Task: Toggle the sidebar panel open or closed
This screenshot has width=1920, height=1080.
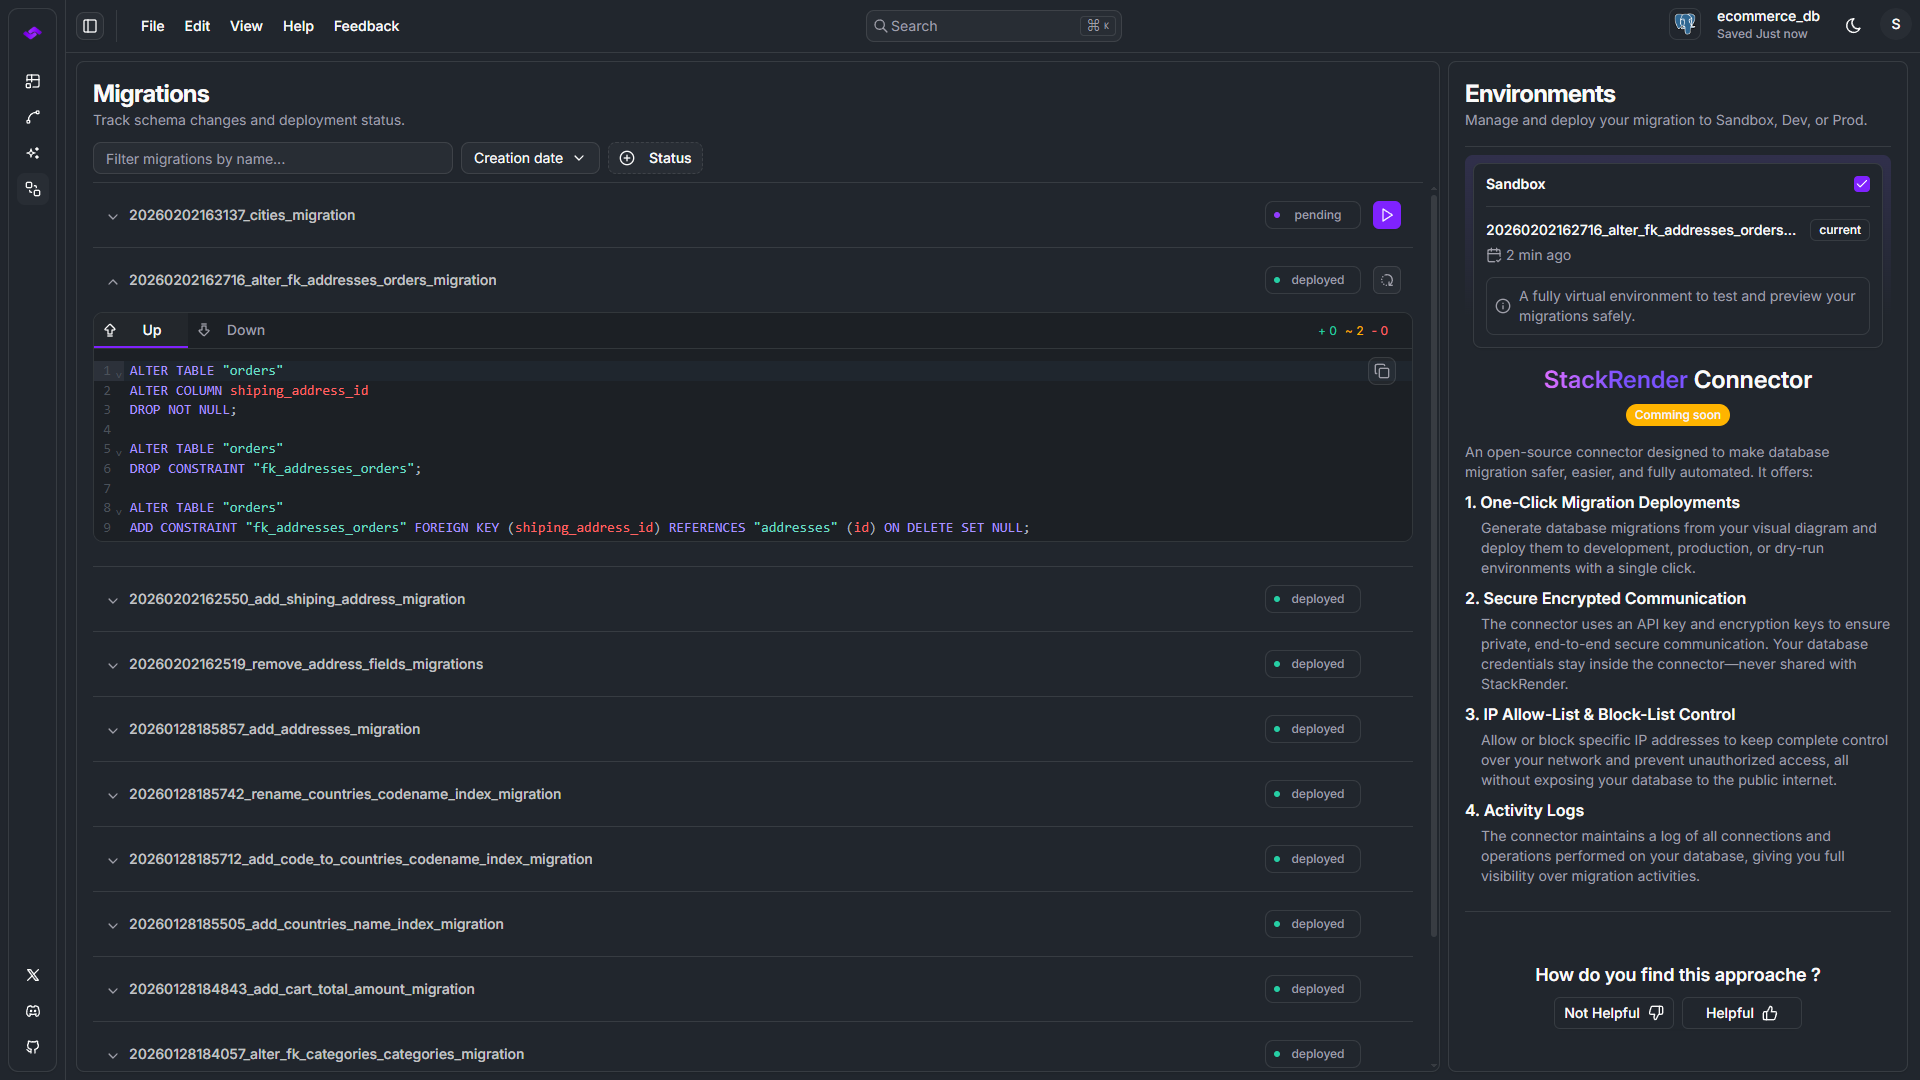Action: pyautogui.click(x=89, y=25)
